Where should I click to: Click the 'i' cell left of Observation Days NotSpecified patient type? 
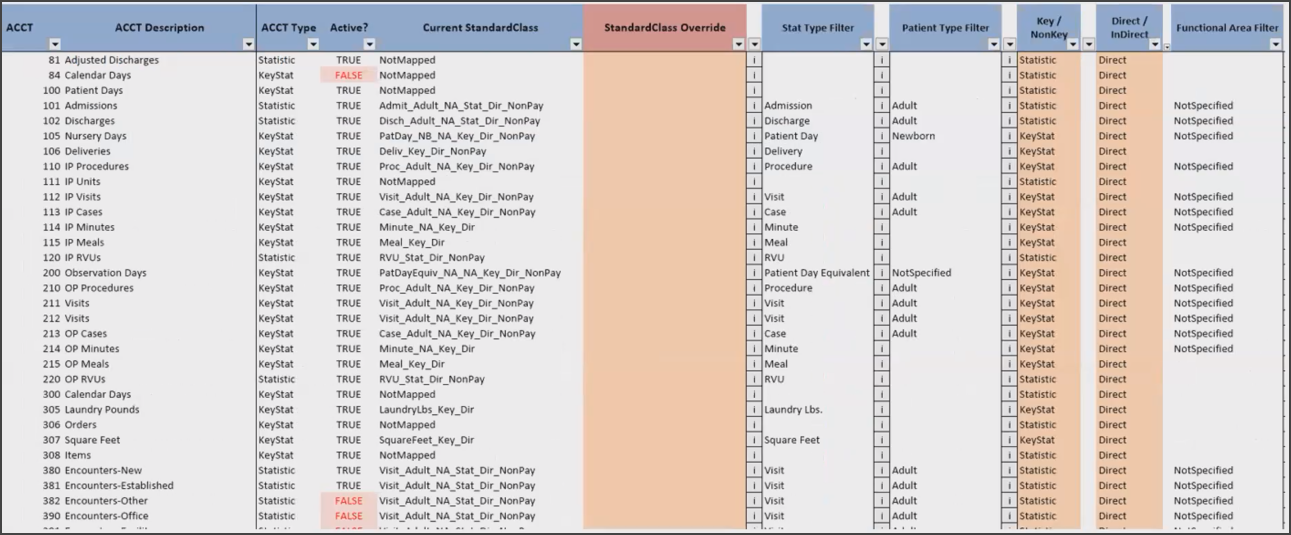882,273
